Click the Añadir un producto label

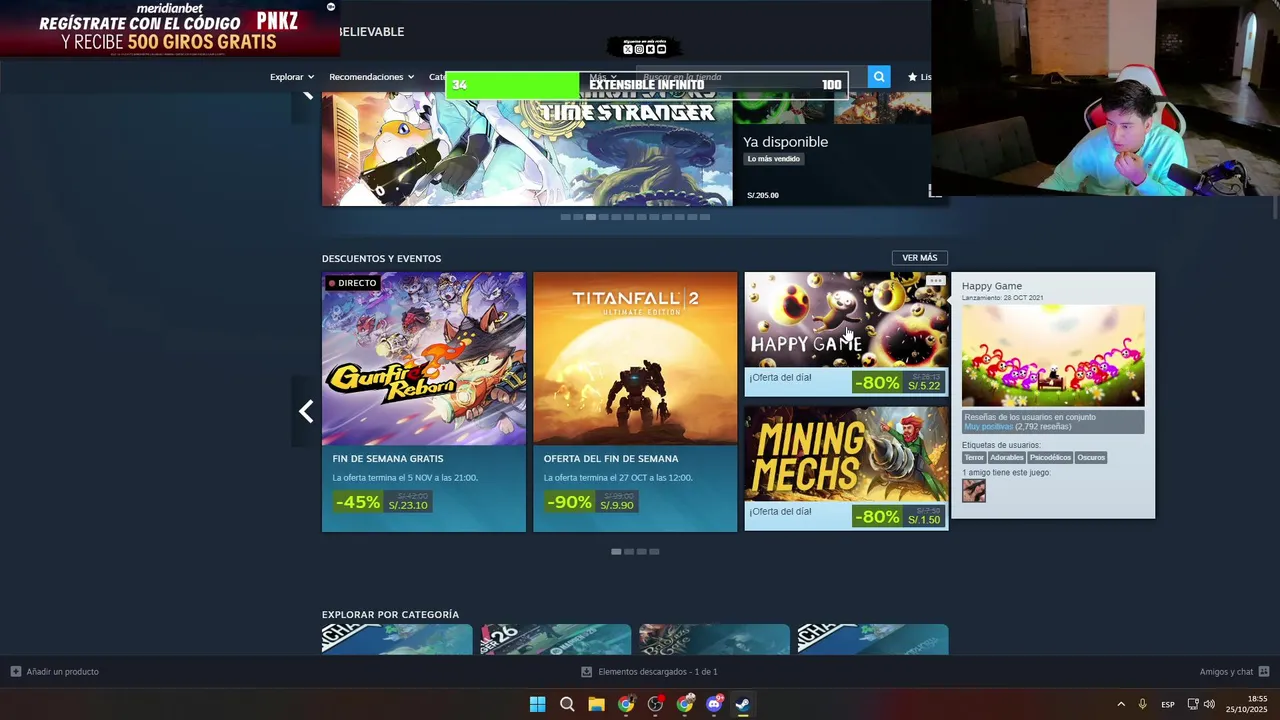63,672
